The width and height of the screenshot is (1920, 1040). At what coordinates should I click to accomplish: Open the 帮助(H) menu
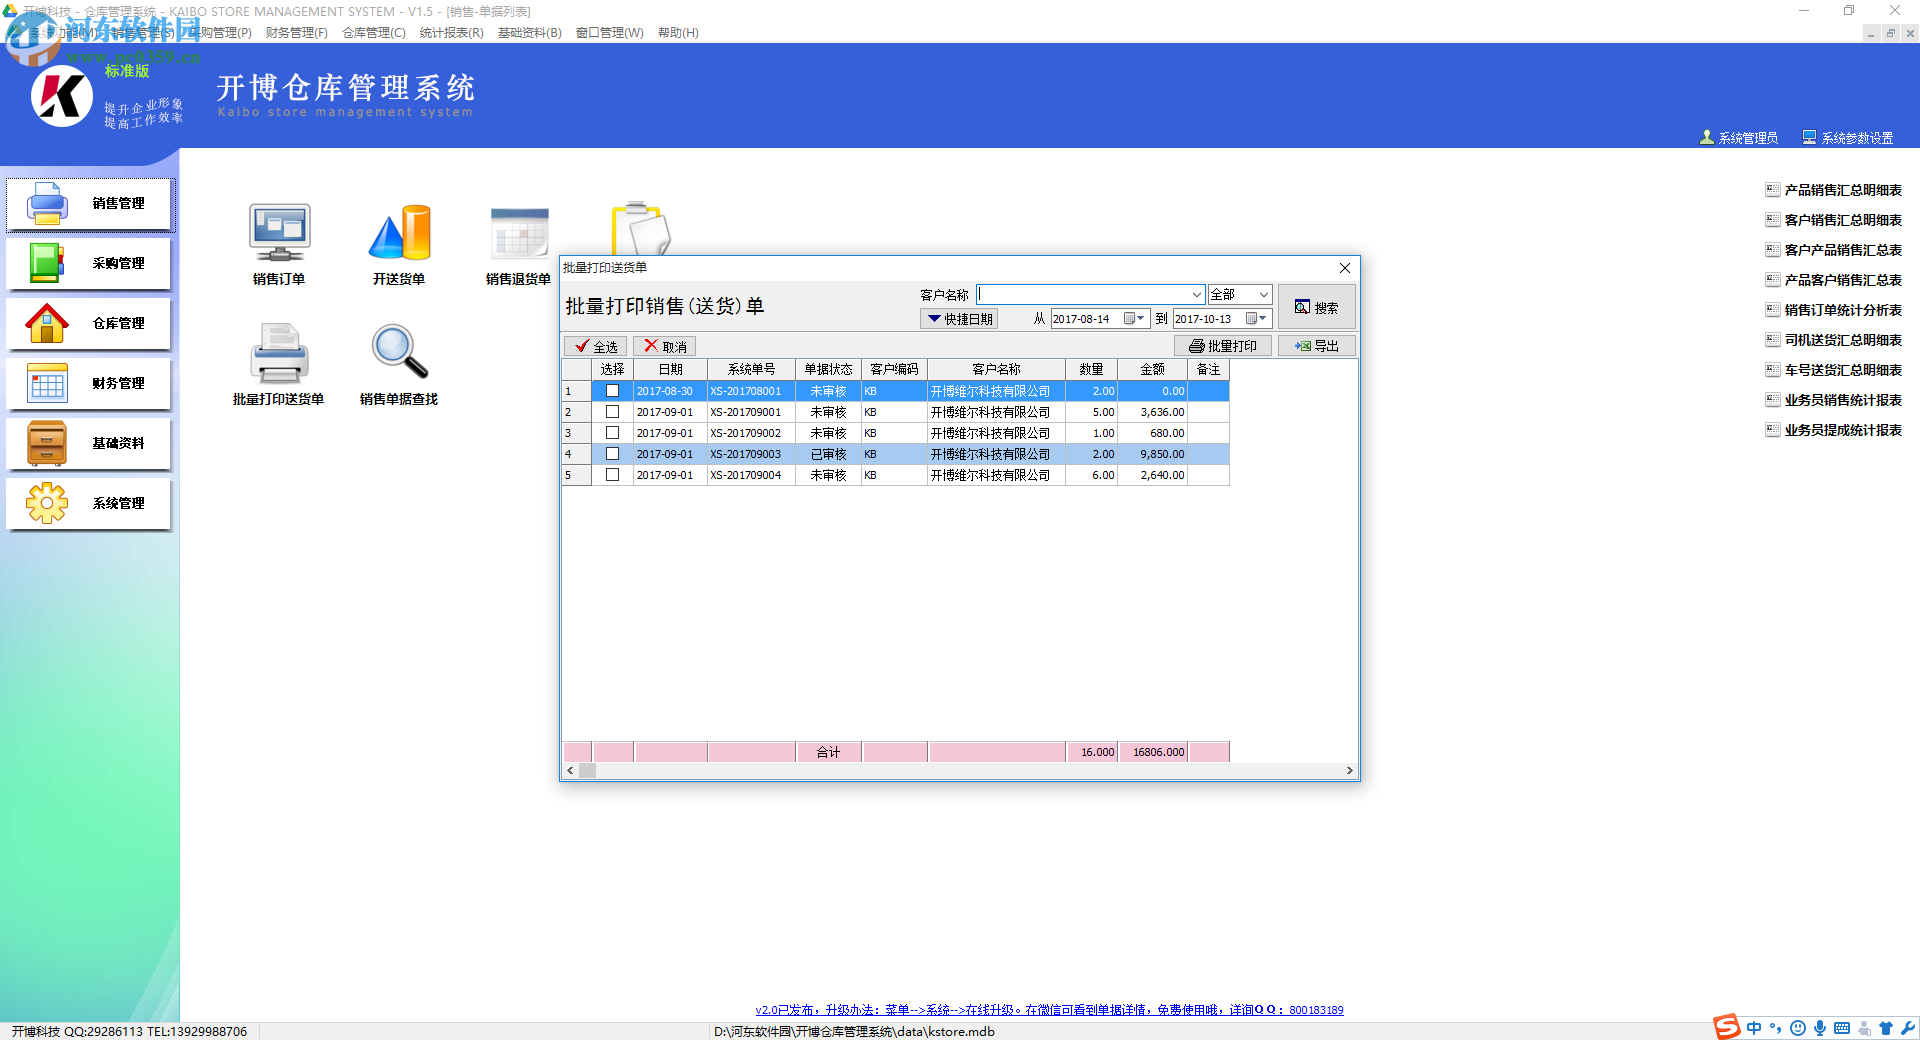678,33
